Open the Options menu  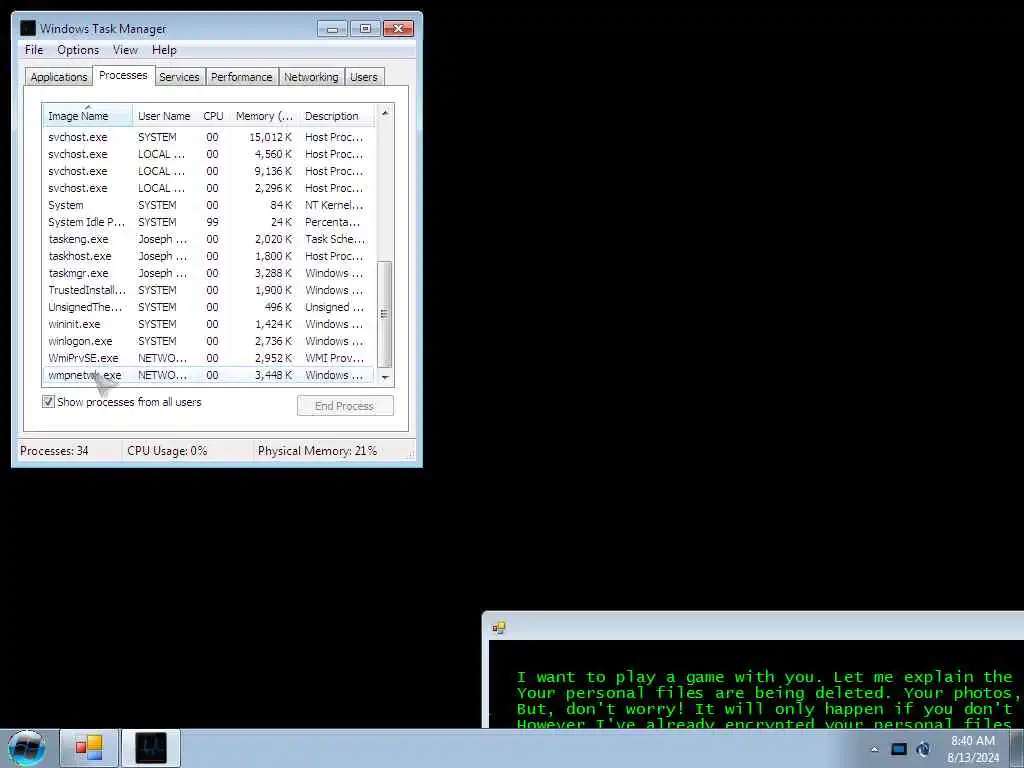pyautogui.click(x=78, y=50)
